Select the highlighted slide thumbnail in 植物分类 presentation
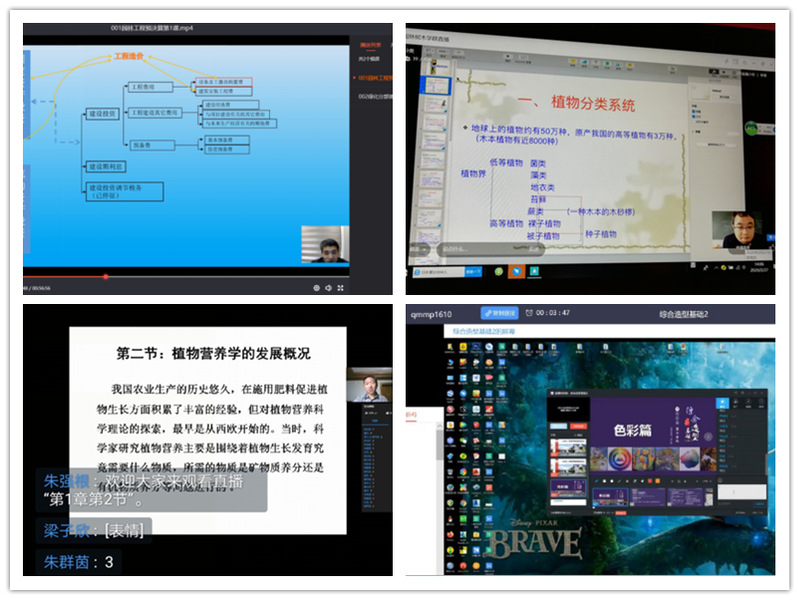Image resolution: width=799 pixels, height=600 pixels. point(435,85)
